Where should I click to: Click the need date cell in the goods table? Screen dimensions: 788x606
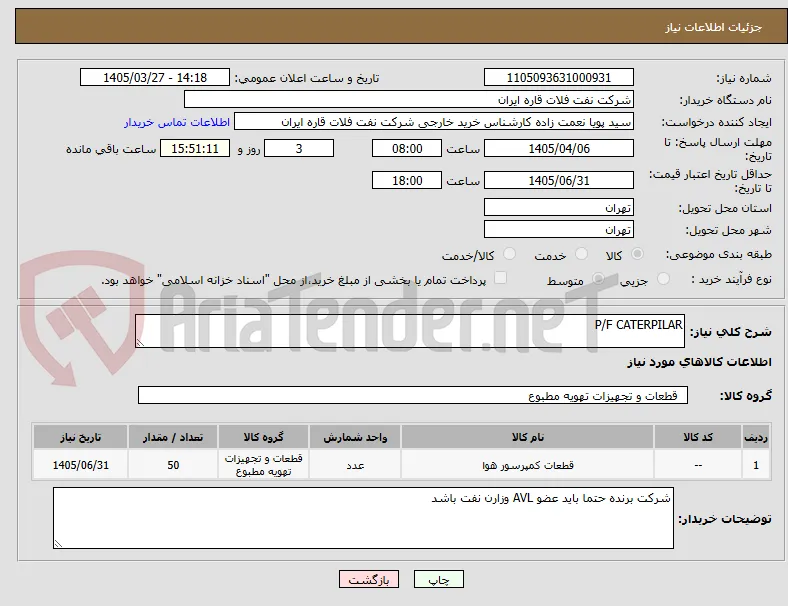(80, 465)
